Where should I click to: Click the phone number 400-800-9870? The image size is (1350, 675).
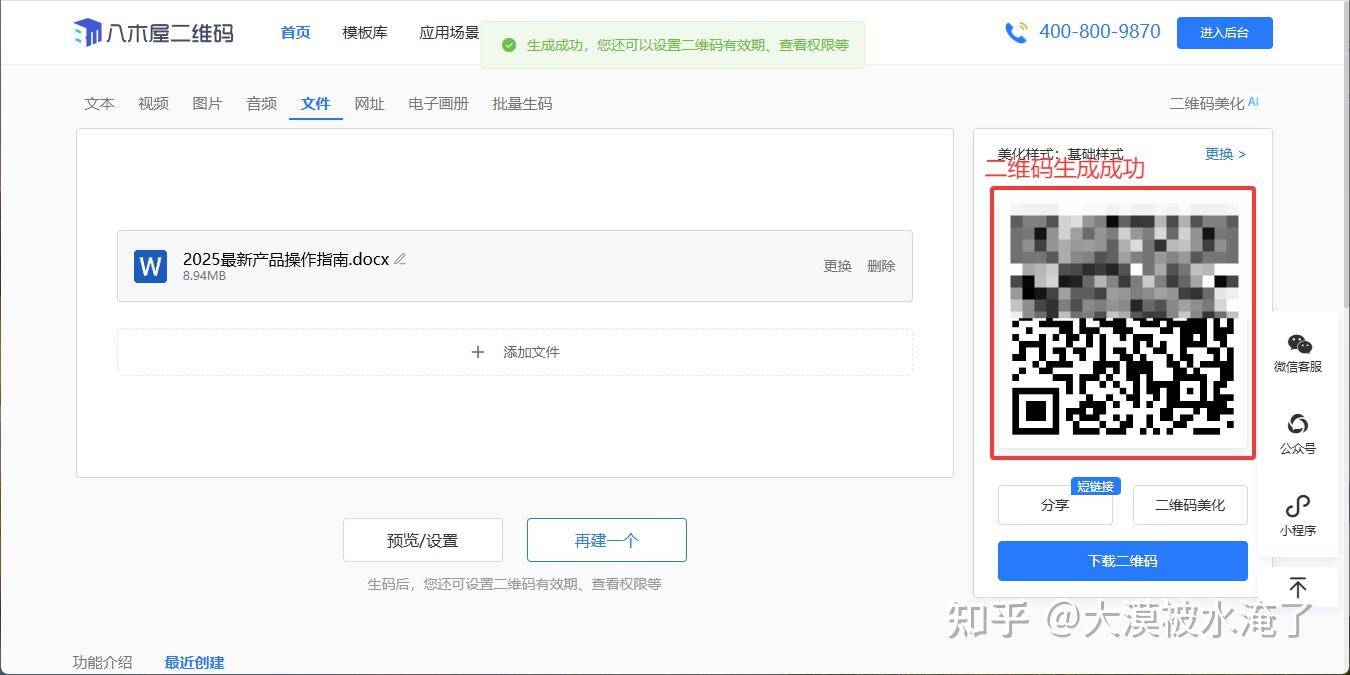point(1100,32)
